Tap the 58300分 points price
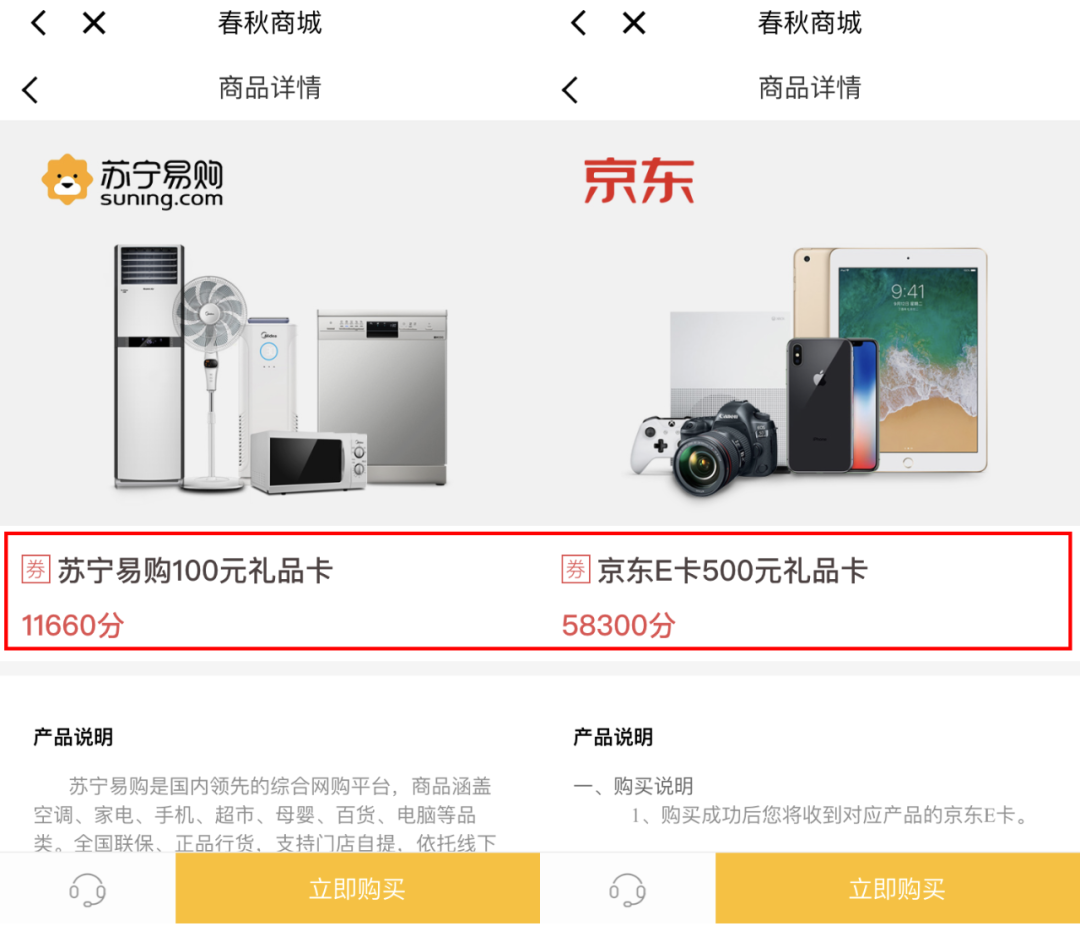This screenshot has height=926, width=1080. (619, 626)
